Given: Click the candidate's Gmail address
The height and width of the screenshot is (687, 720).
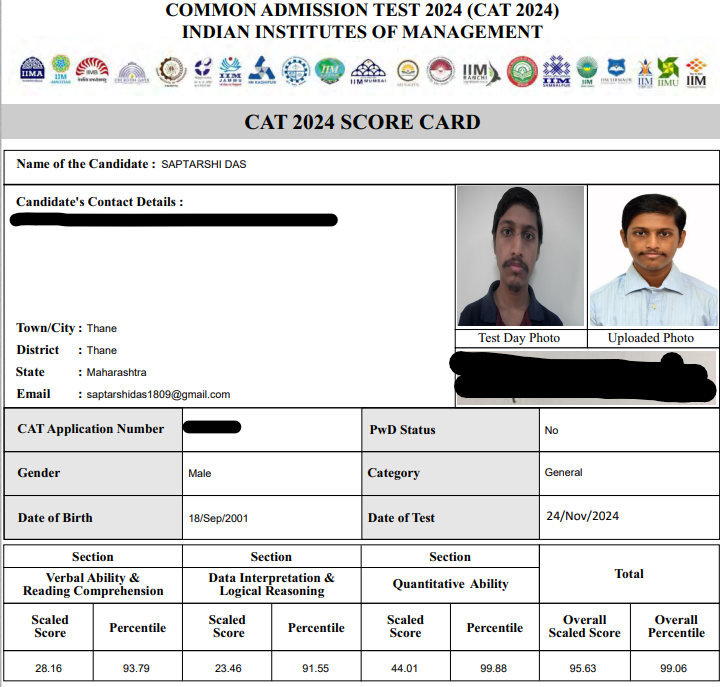Looking at the screenshot, I should [158, 395].
